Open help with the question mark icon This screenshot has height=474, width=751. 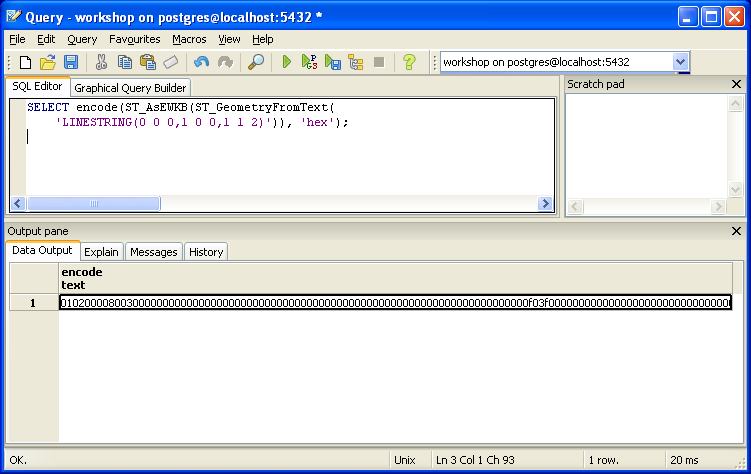point(409,62)
